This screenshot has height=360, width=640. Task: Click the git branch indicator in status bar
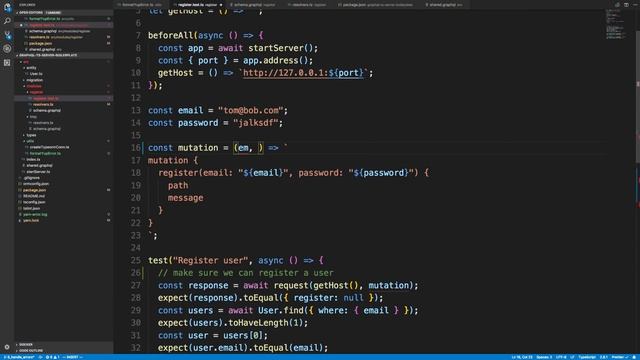click(x=19, y=357)
